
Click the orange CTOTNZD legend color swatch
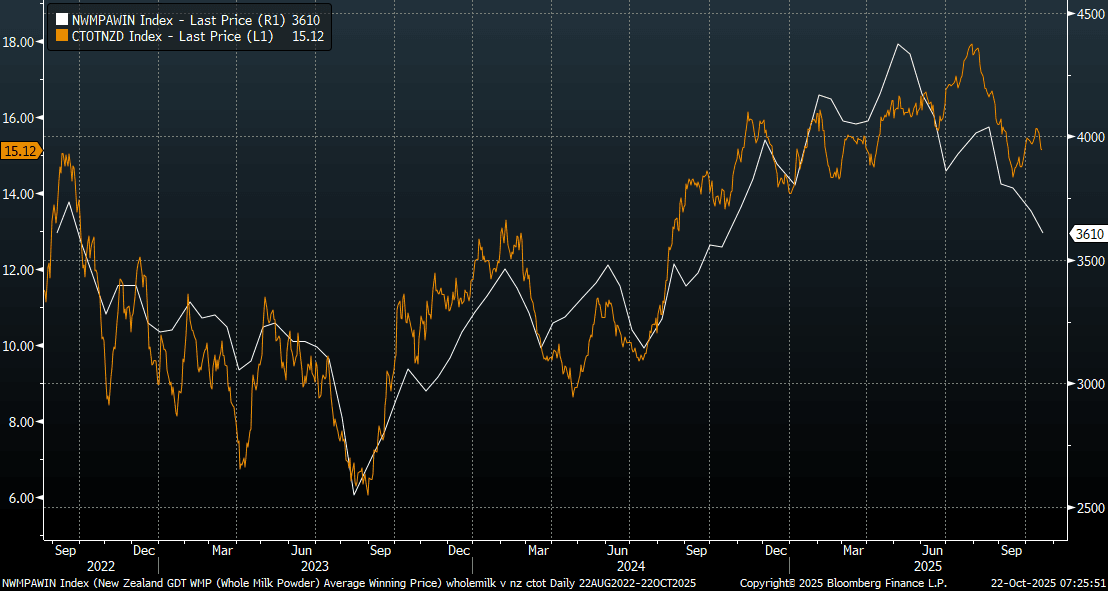click(x=62, y=35)
